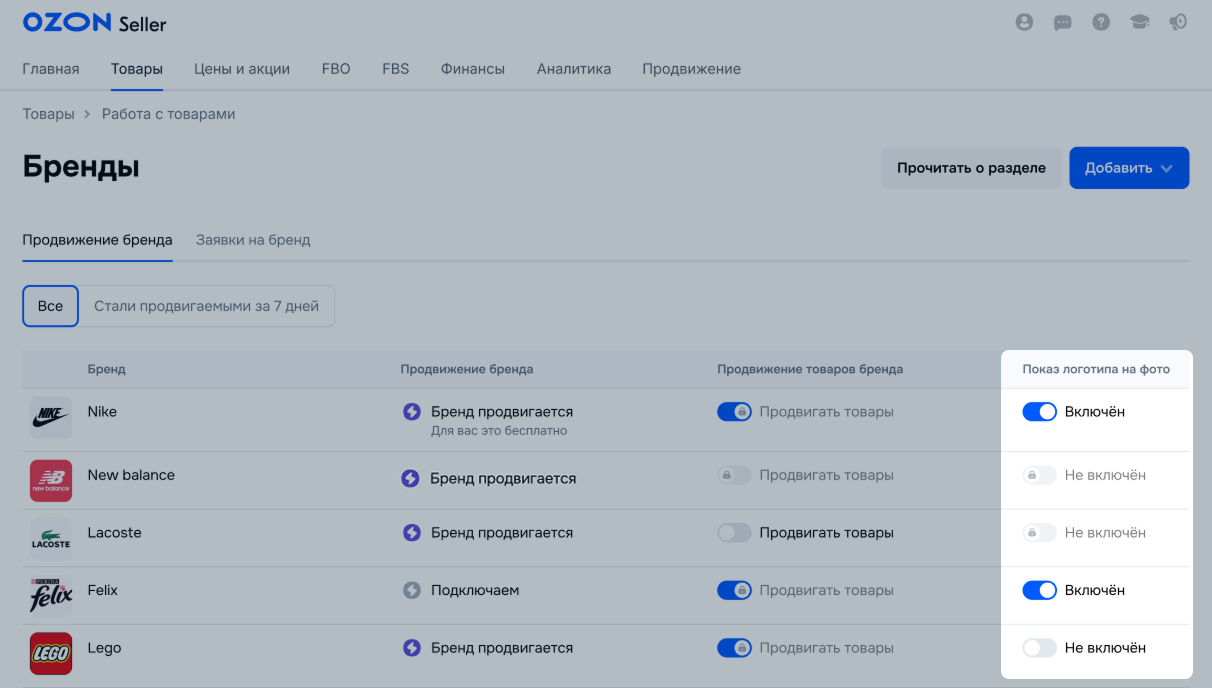
Task: Go to Товары breadcrumb link
Action: (48, 114)
